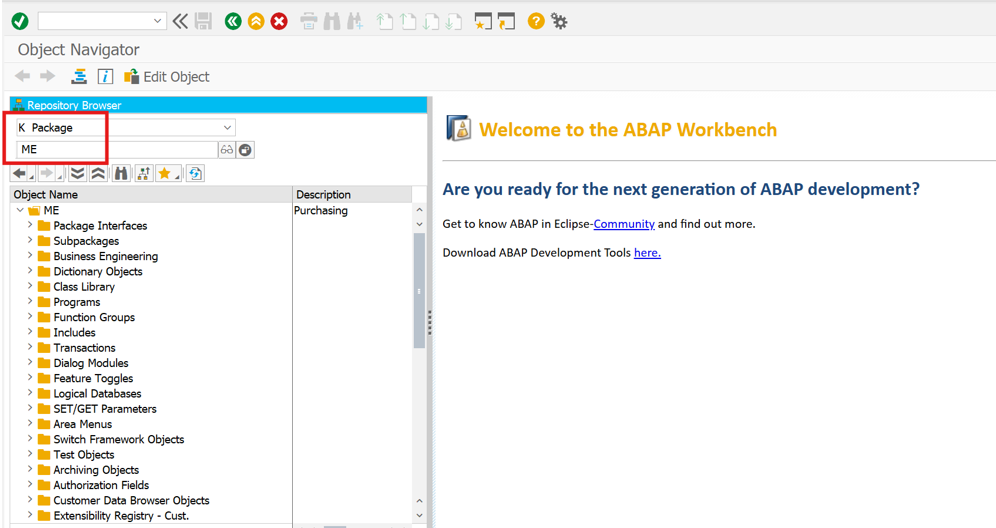996x528 pixels.
Task: Click the Superordinate Object List hierarchy icon
Action: [144, 173]
